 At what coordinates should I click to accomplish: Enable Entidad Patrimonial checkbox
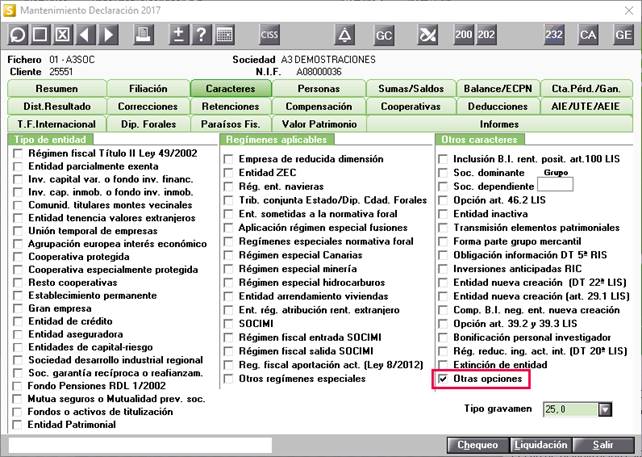(x=17, y=425)
